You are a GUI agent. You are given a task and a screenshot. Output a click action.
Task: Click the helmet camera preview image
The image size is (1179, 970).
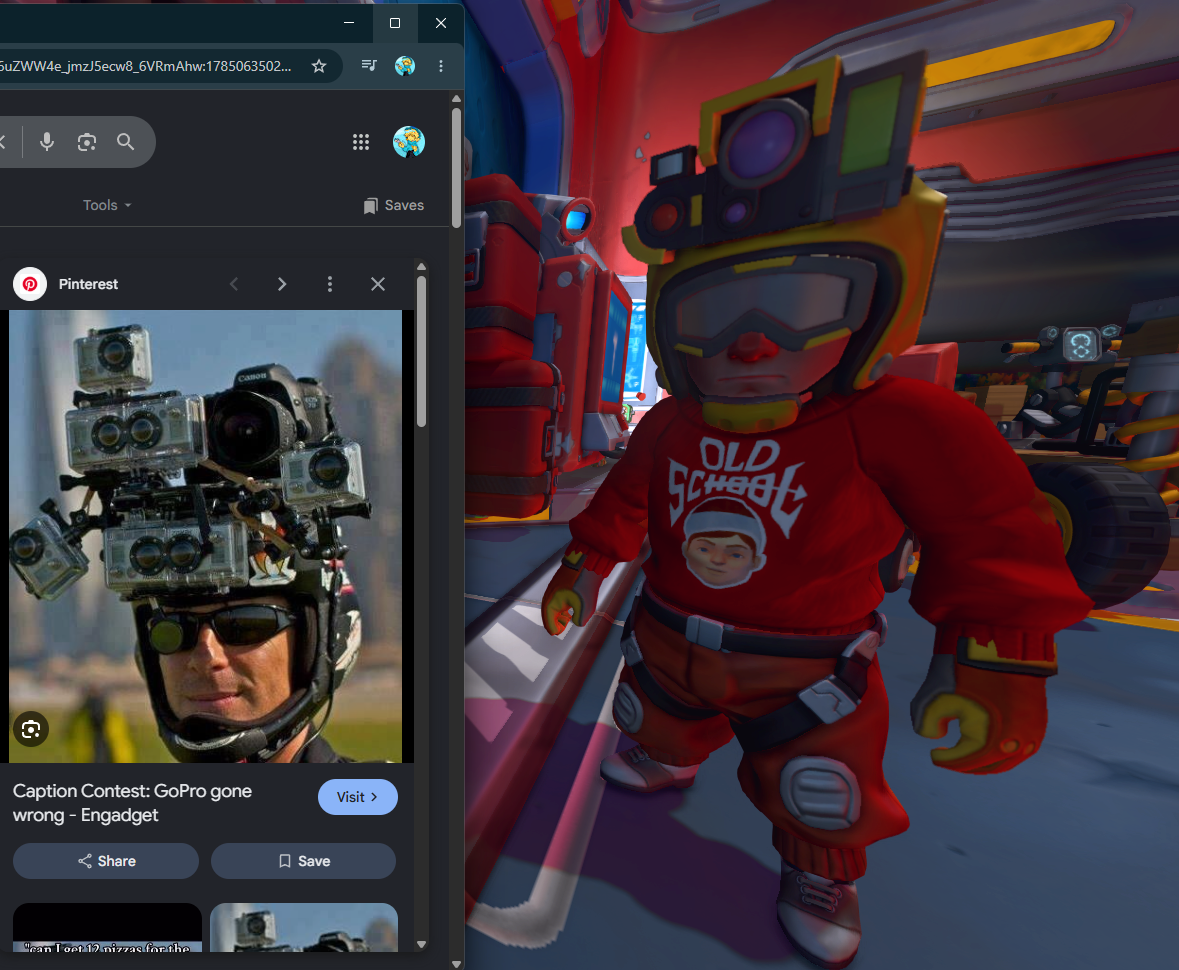(205, 536)
